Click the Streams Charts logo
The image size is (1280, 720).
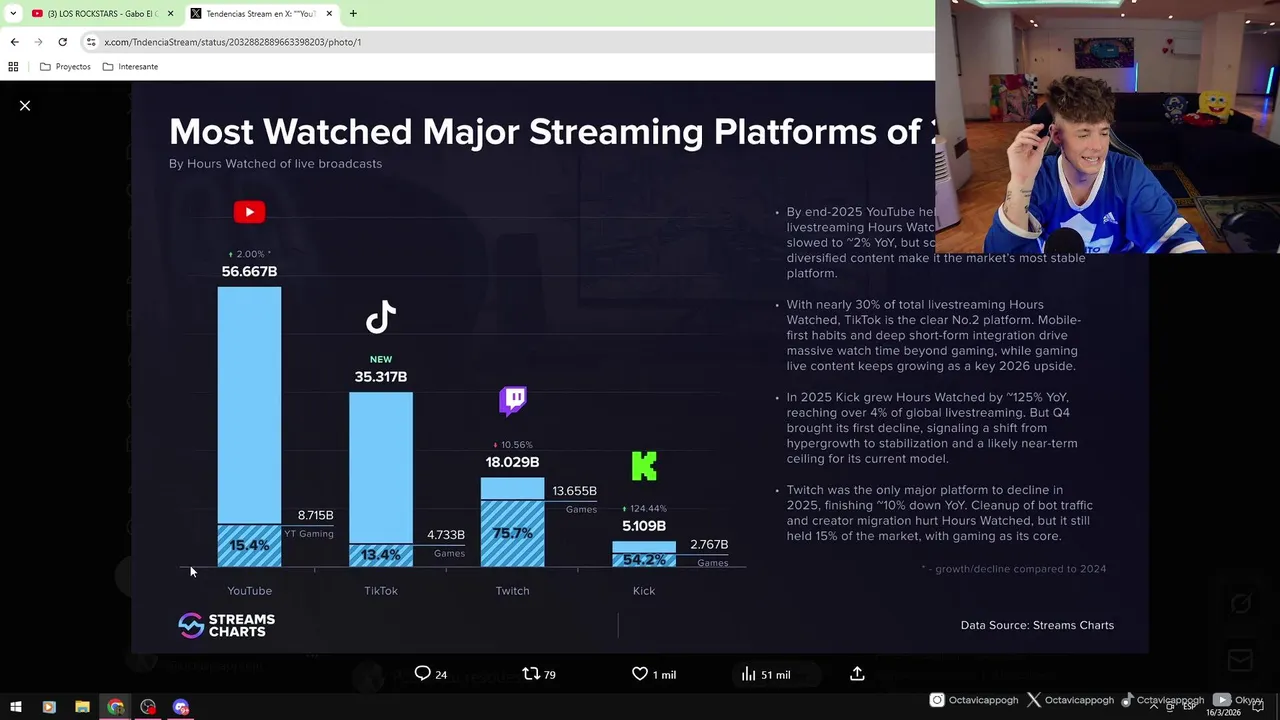click(x=226, y=625)
